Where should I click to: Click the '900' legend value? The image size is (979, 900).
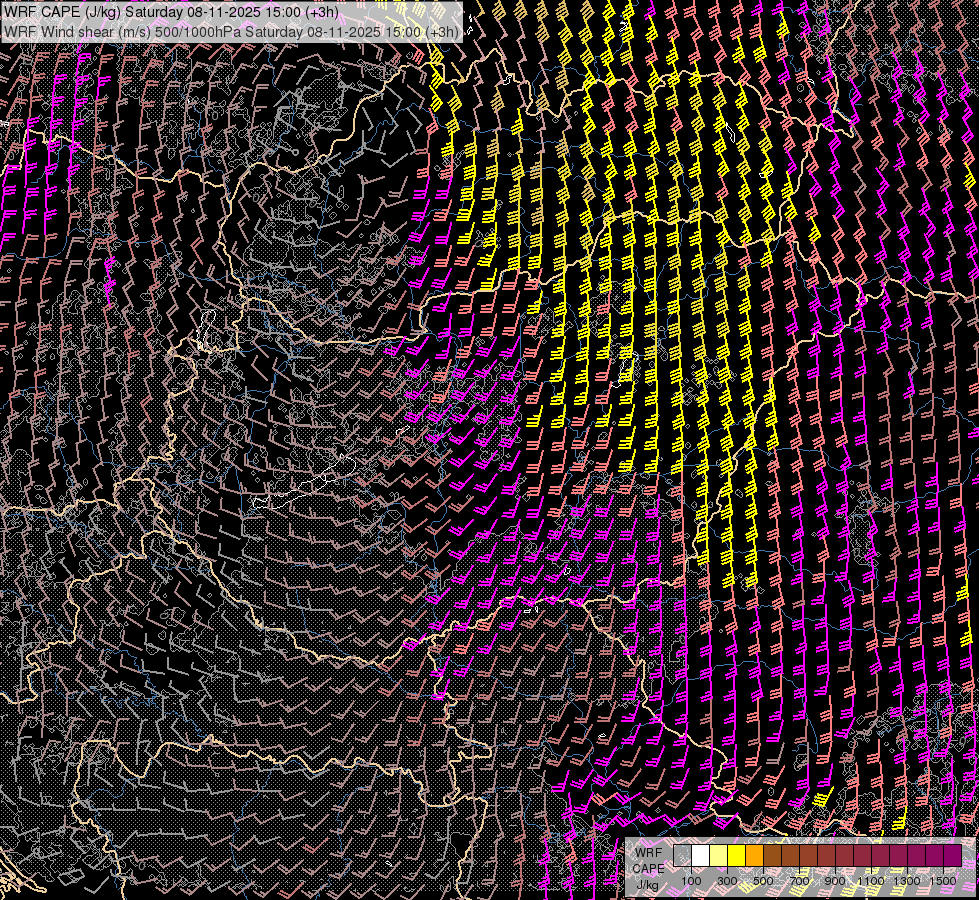click(835, 881)
